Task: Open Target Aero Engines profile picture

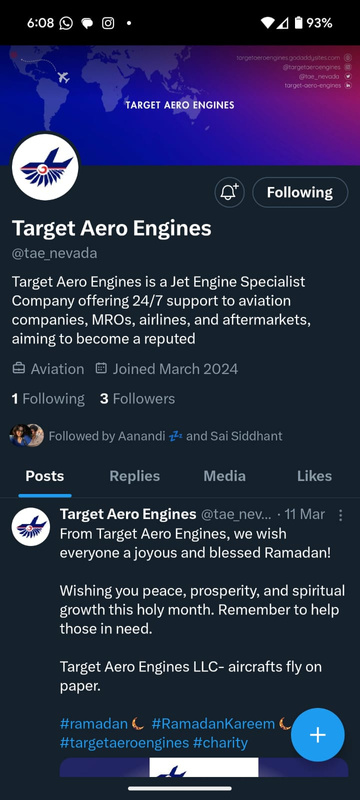Action: (45, 167)
